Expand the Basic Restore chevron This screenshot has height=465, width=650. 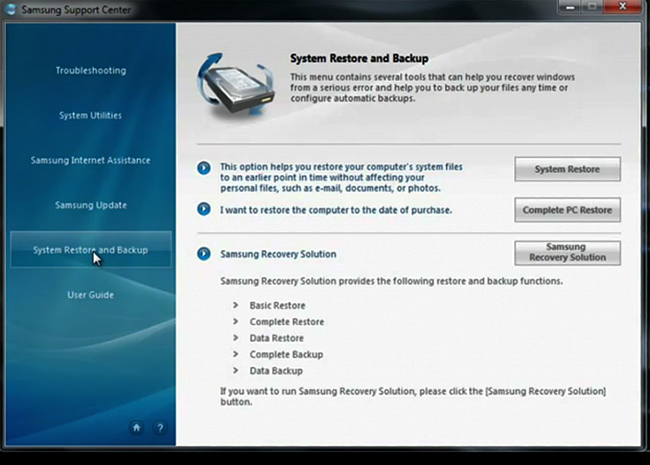tap(235, 305)
